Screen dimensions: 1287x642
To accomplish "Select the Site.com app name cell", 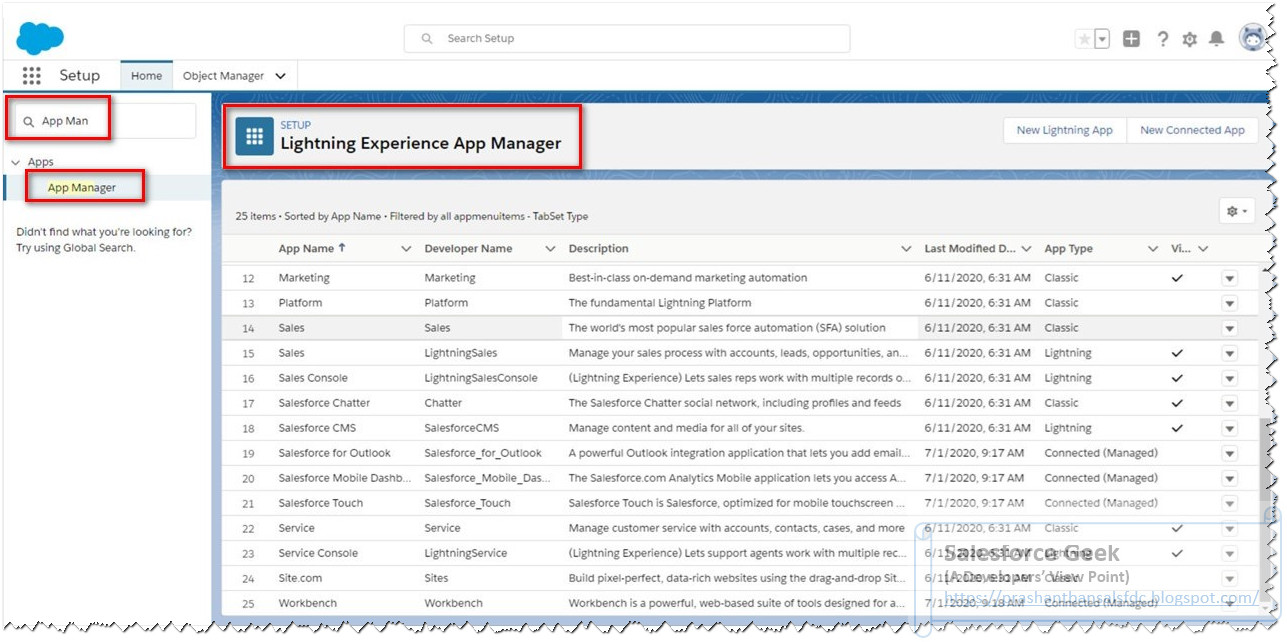I will 300,578.
